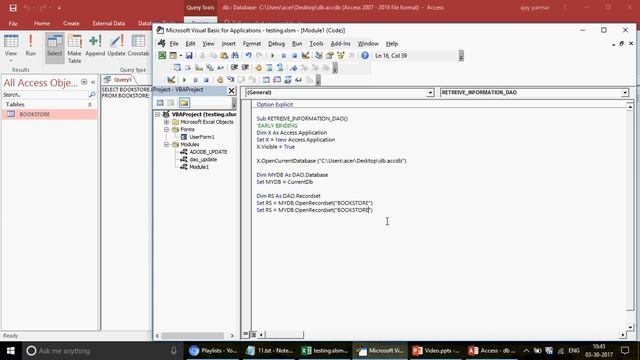Click Windows Start button on taskbar

(x=11, y=351)
